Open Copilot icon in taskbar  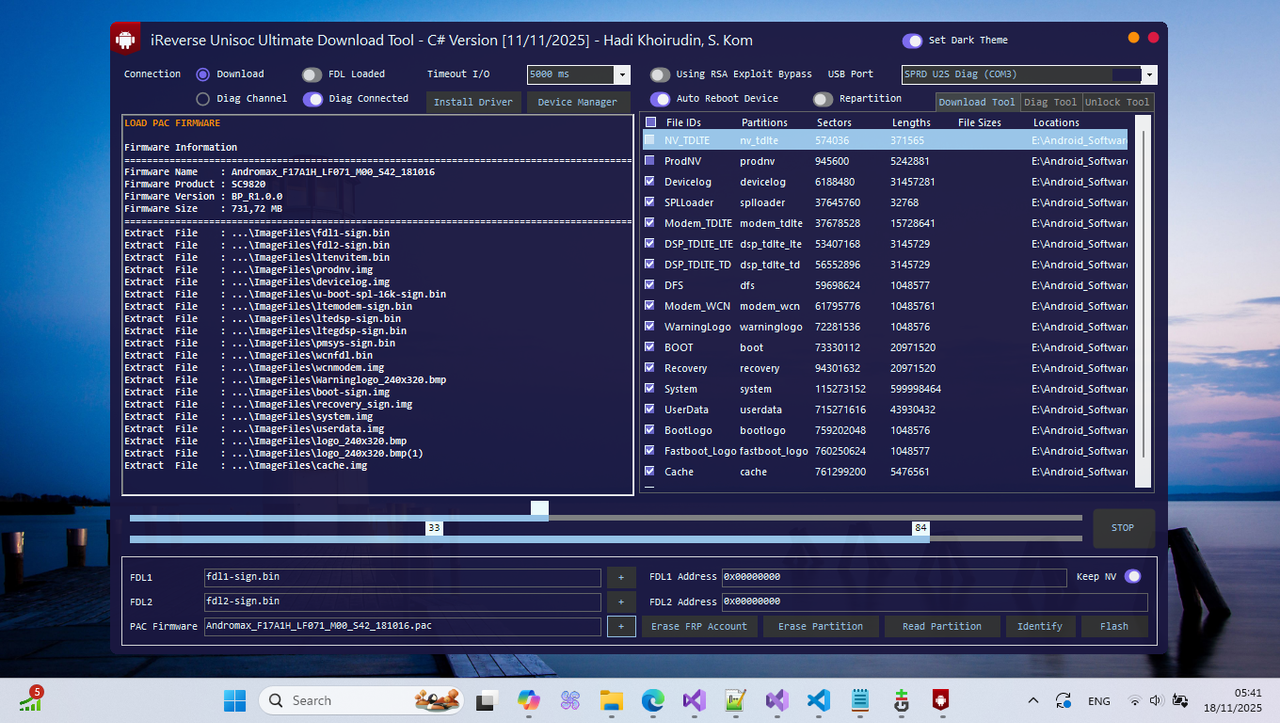tap(528, 700)
